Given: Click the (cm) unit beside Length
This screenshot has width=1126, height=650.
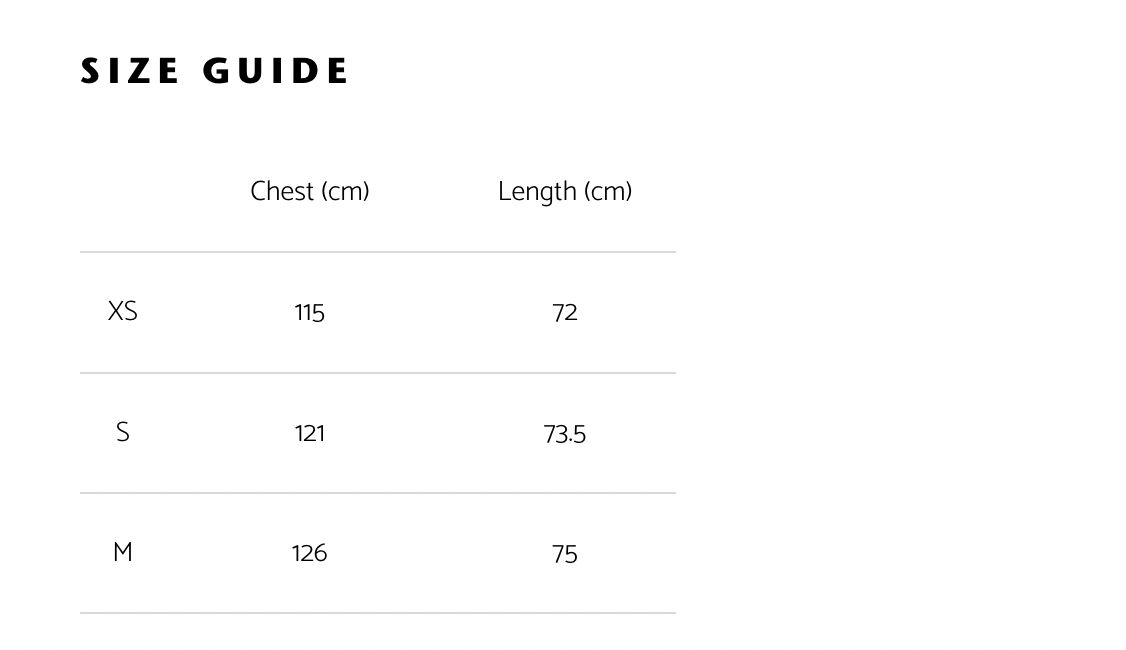Looking at the screenshot, I should click(x=608, y=191).
